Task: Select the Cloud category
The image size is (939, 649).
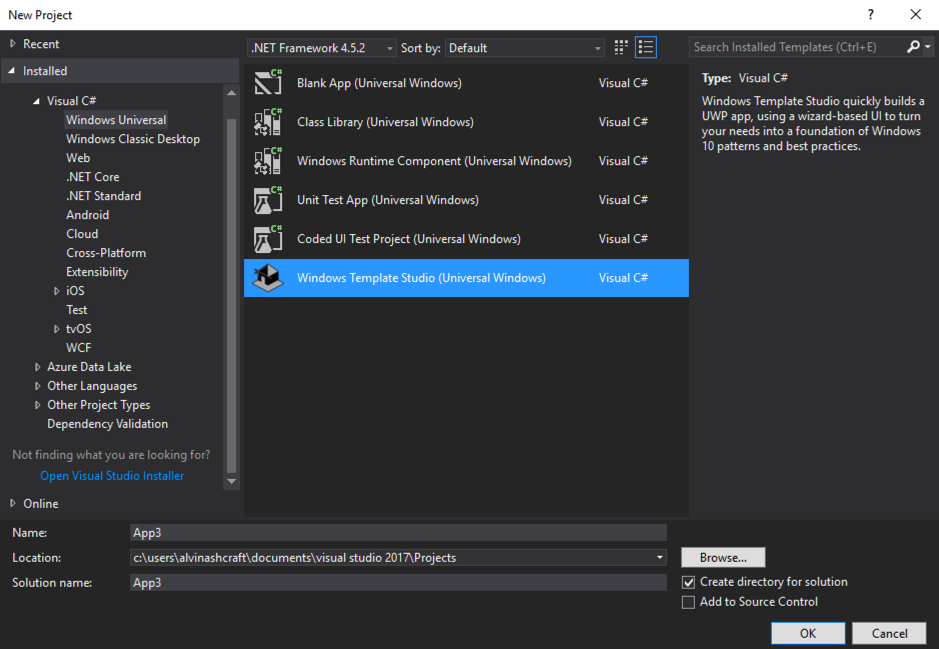Action: point(82,234)
